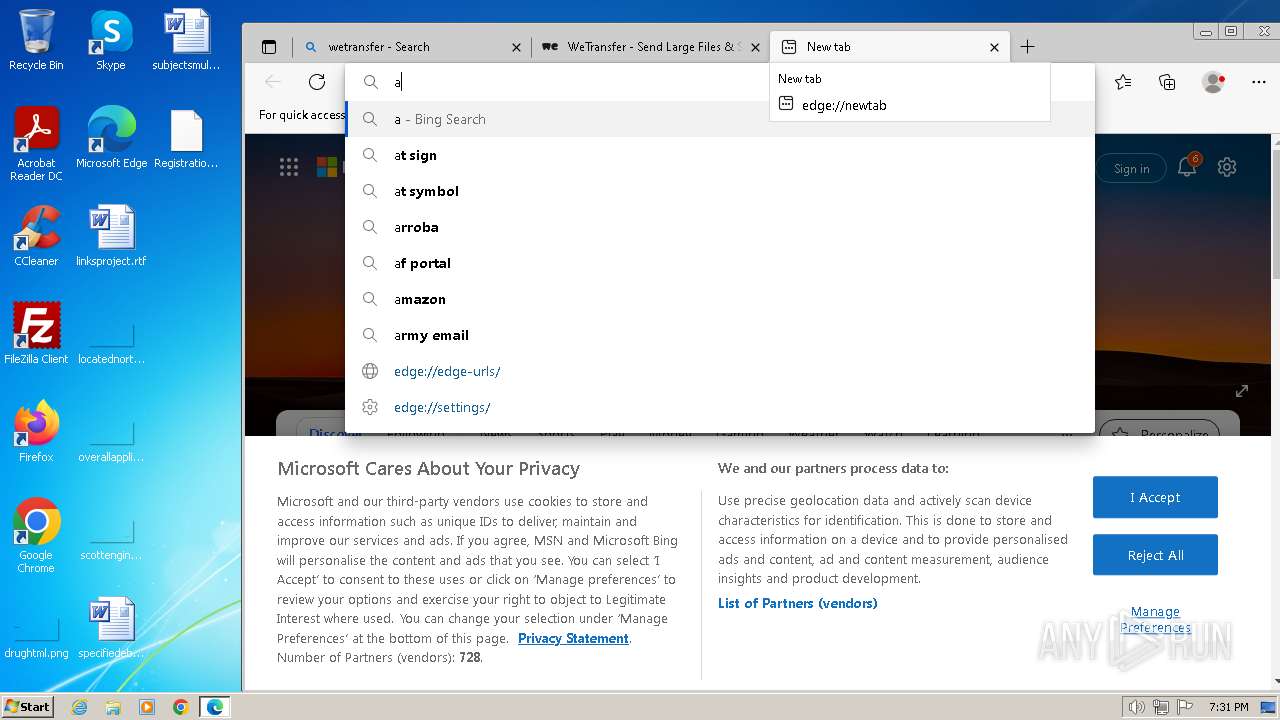The image size is (1280, 720).
Task: Select the specifiedeb... Word document
Action: click(111, 627)
